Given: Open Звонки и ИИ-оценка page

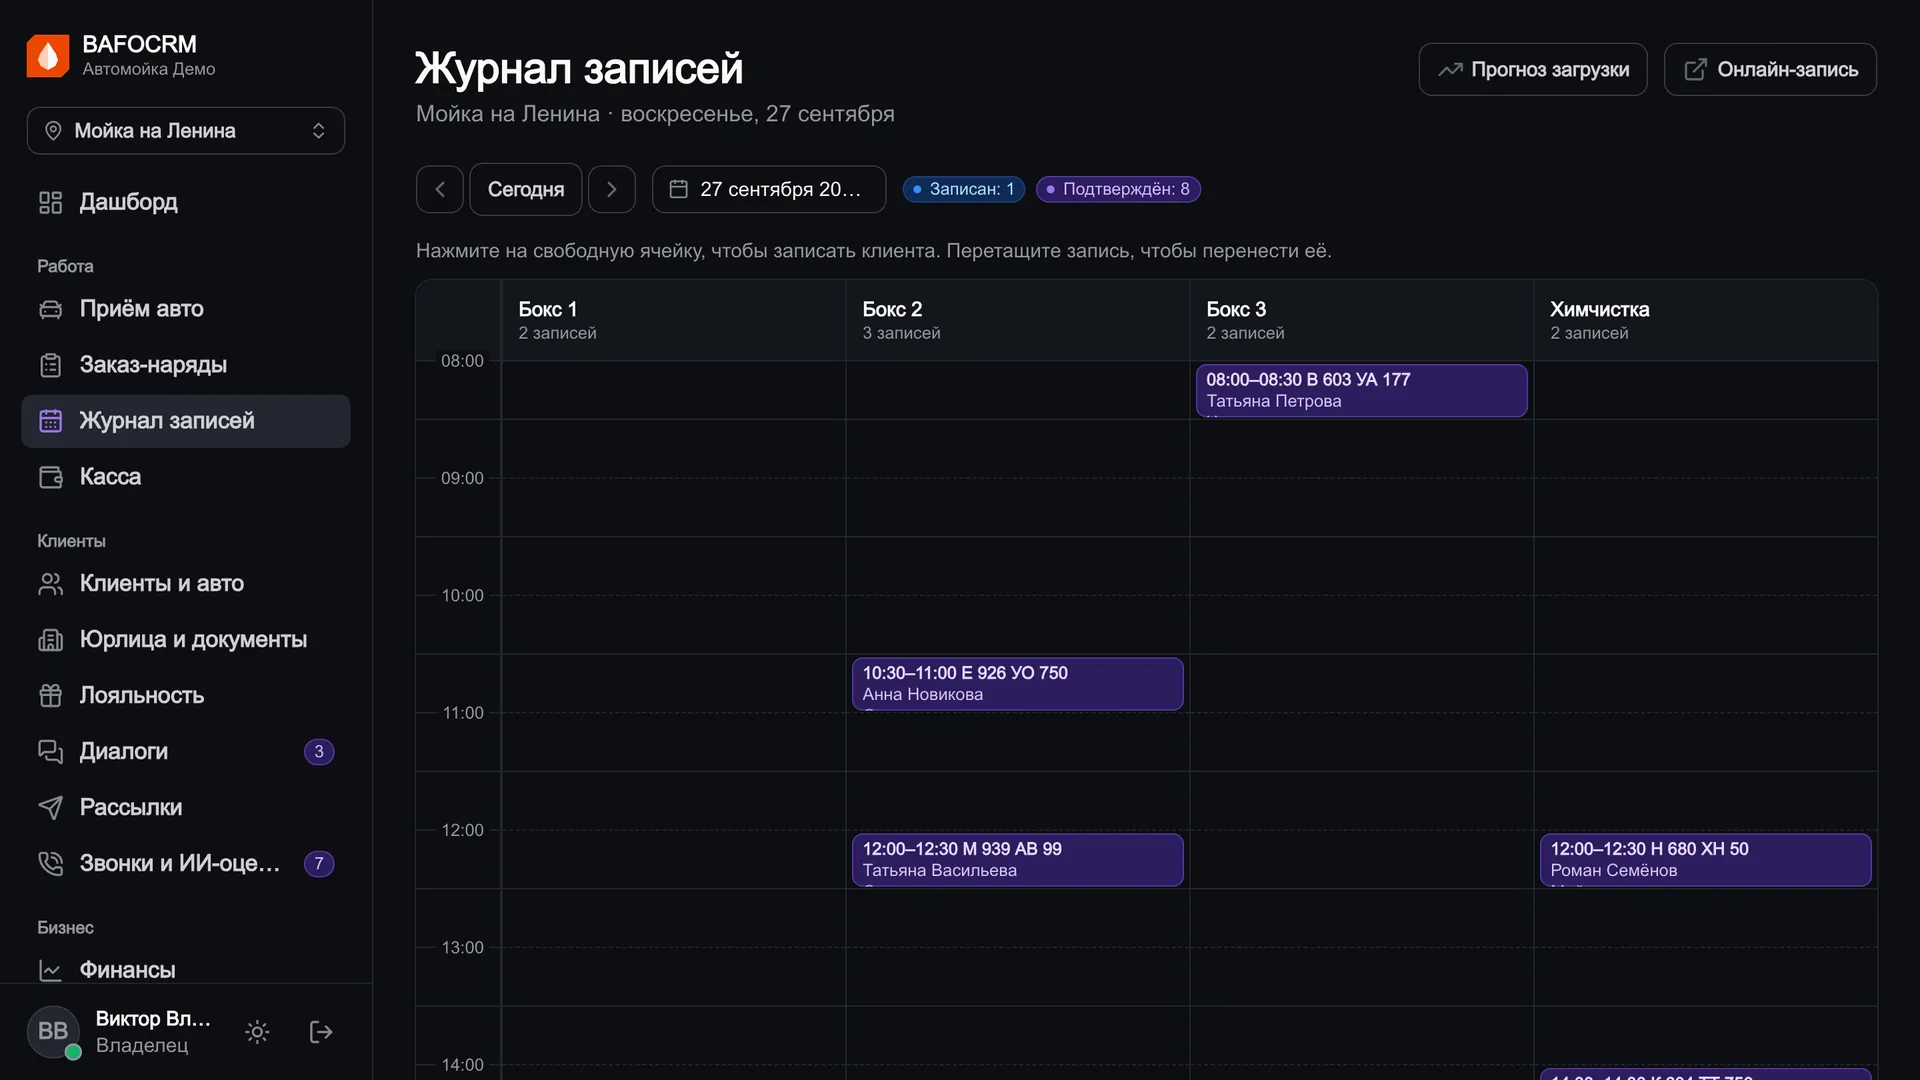Looking at the screenshot, I should pyautogui.click(x=186, y=864).
